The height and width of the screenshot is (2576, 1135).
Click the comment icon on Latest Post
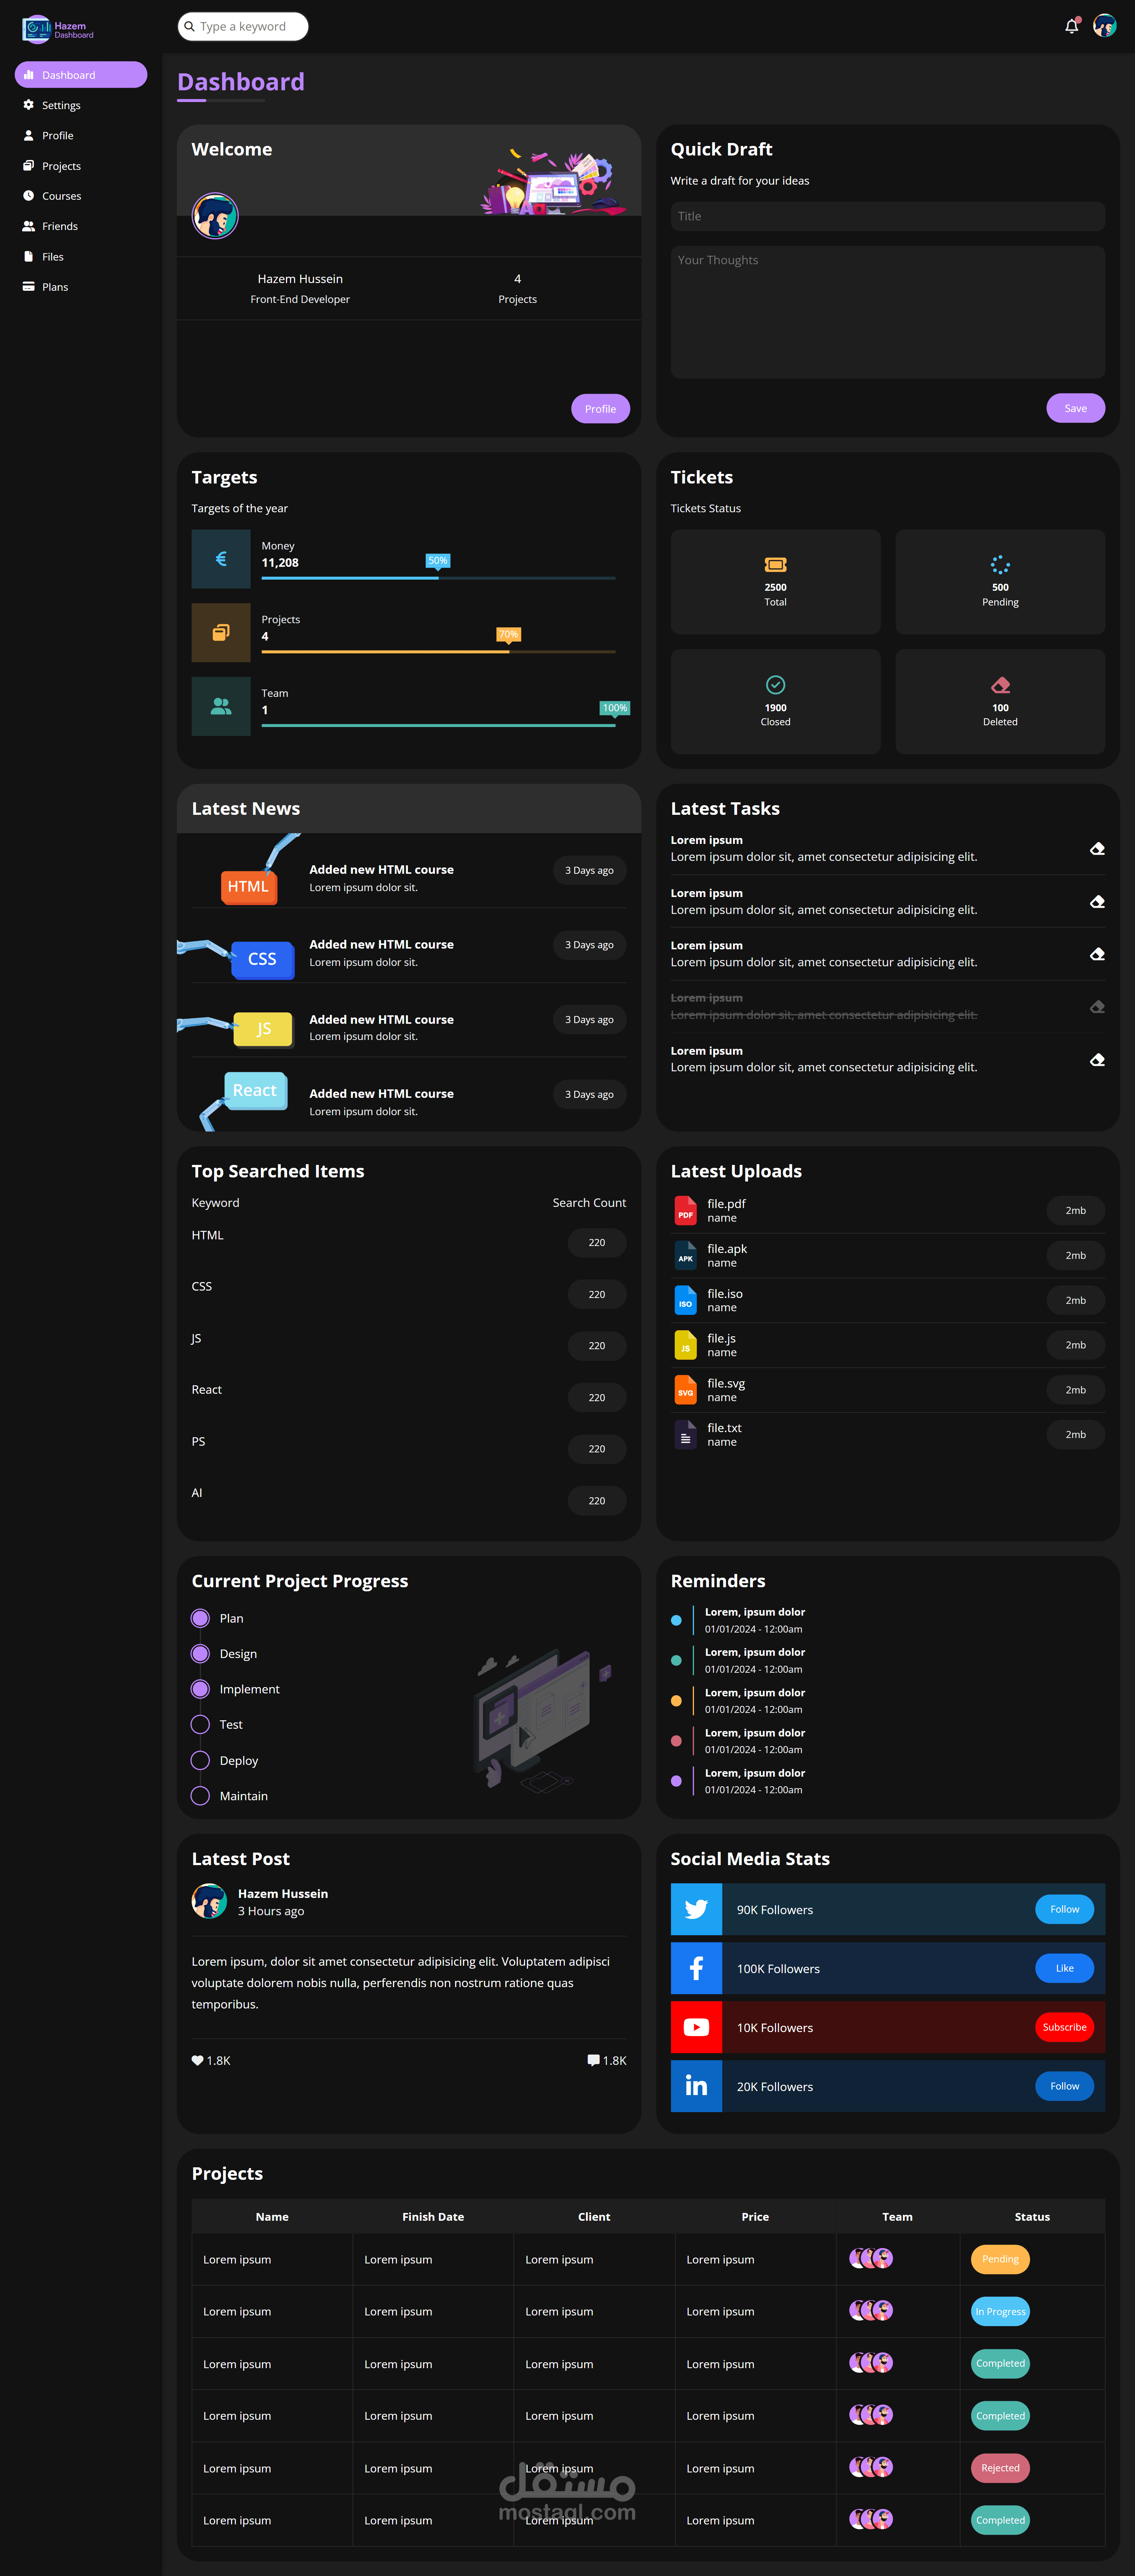[x=593, y=2060]
